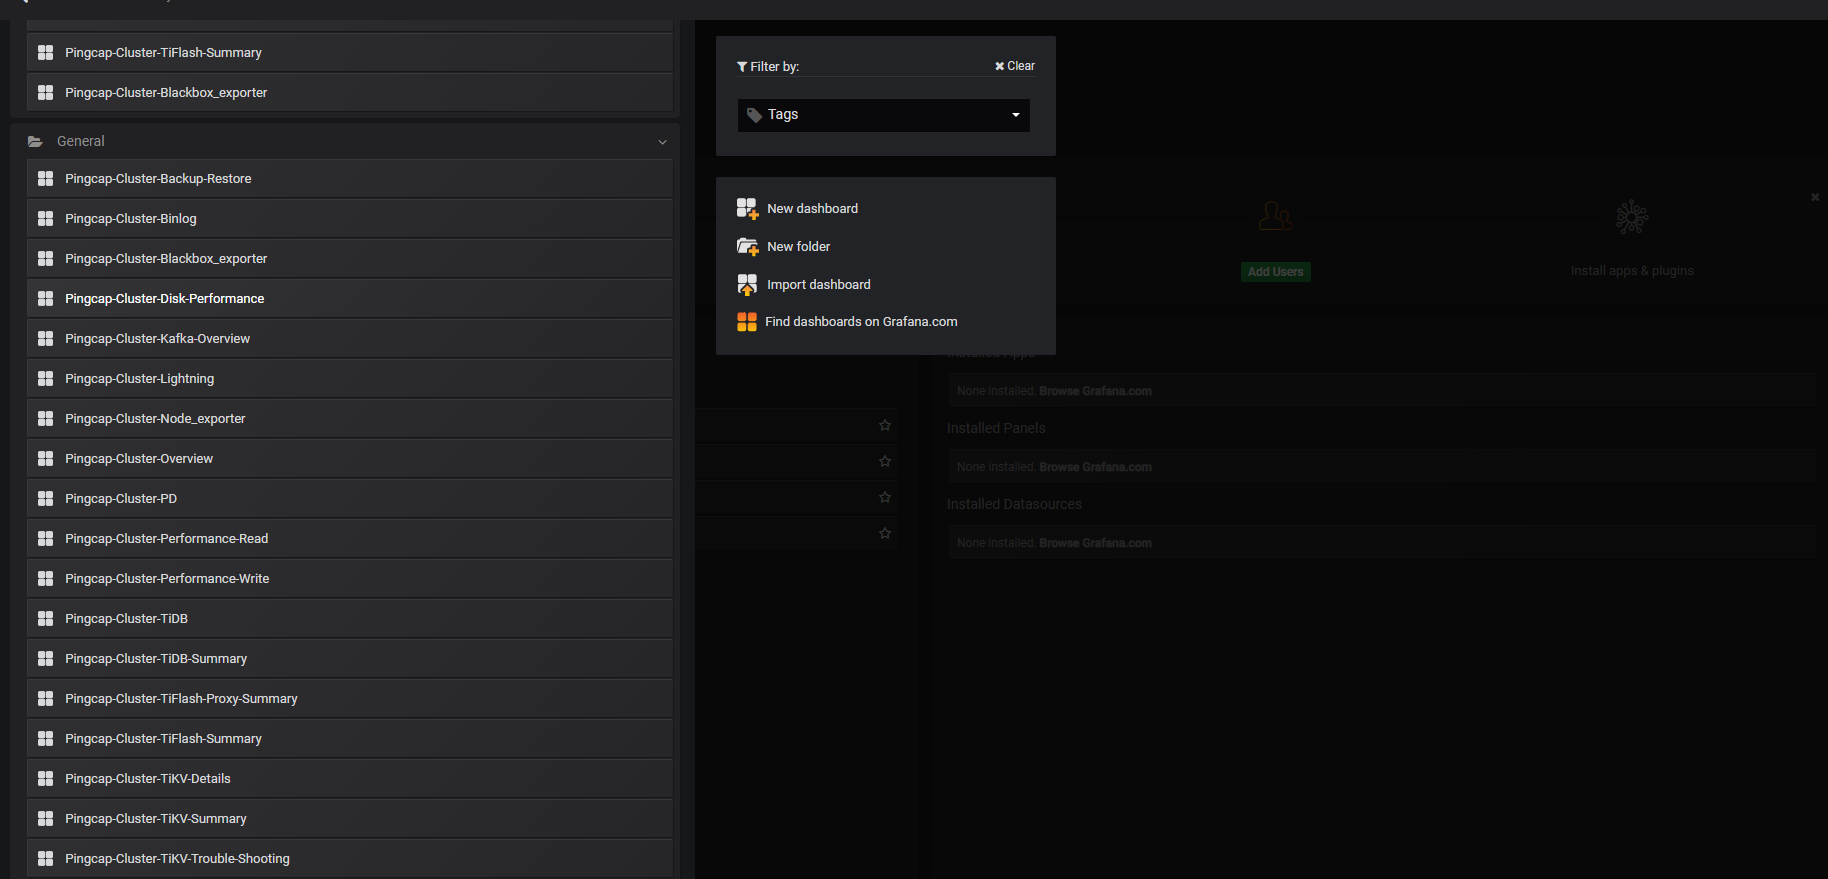The height and width of the screenshot is (879, 1828).
Task: Star the second dashboard in dimmed list
Action: coord(885,462)
